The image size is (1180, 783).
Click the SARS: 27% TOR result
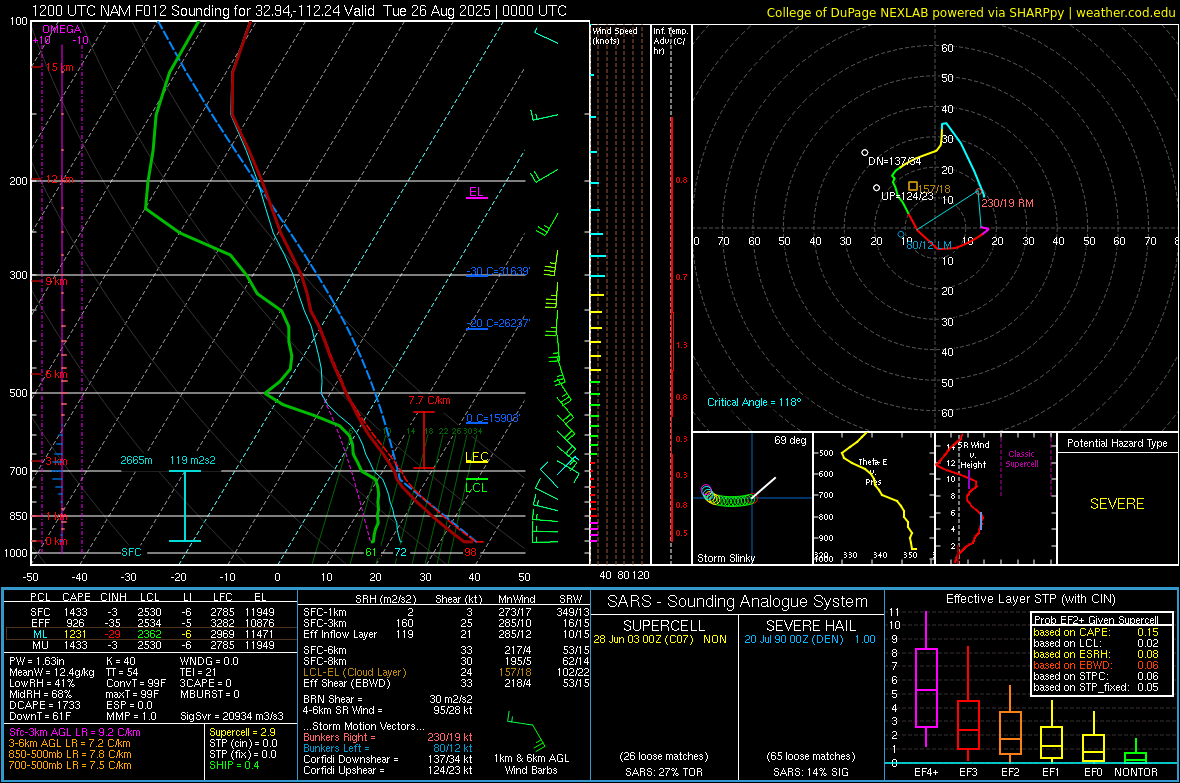[664, 772]
